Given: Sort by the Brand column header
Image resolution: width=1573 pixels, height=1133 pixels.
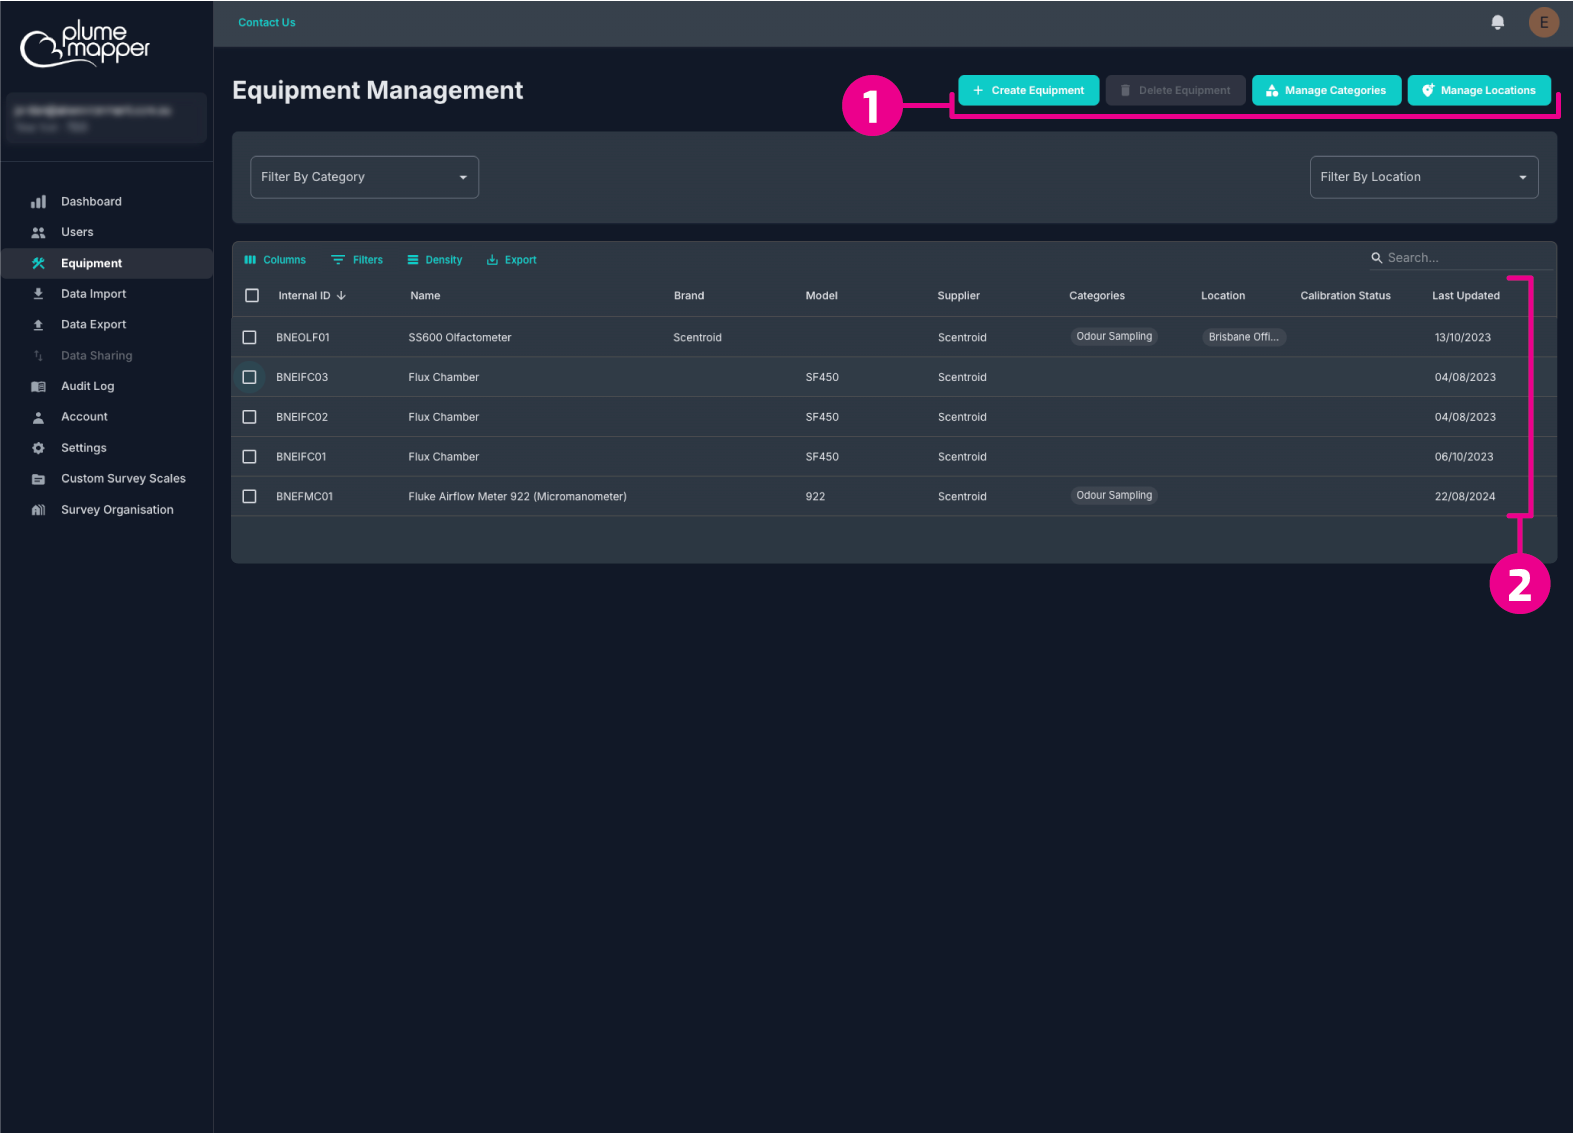Looking at the screenshot, I should click(689, 296).
